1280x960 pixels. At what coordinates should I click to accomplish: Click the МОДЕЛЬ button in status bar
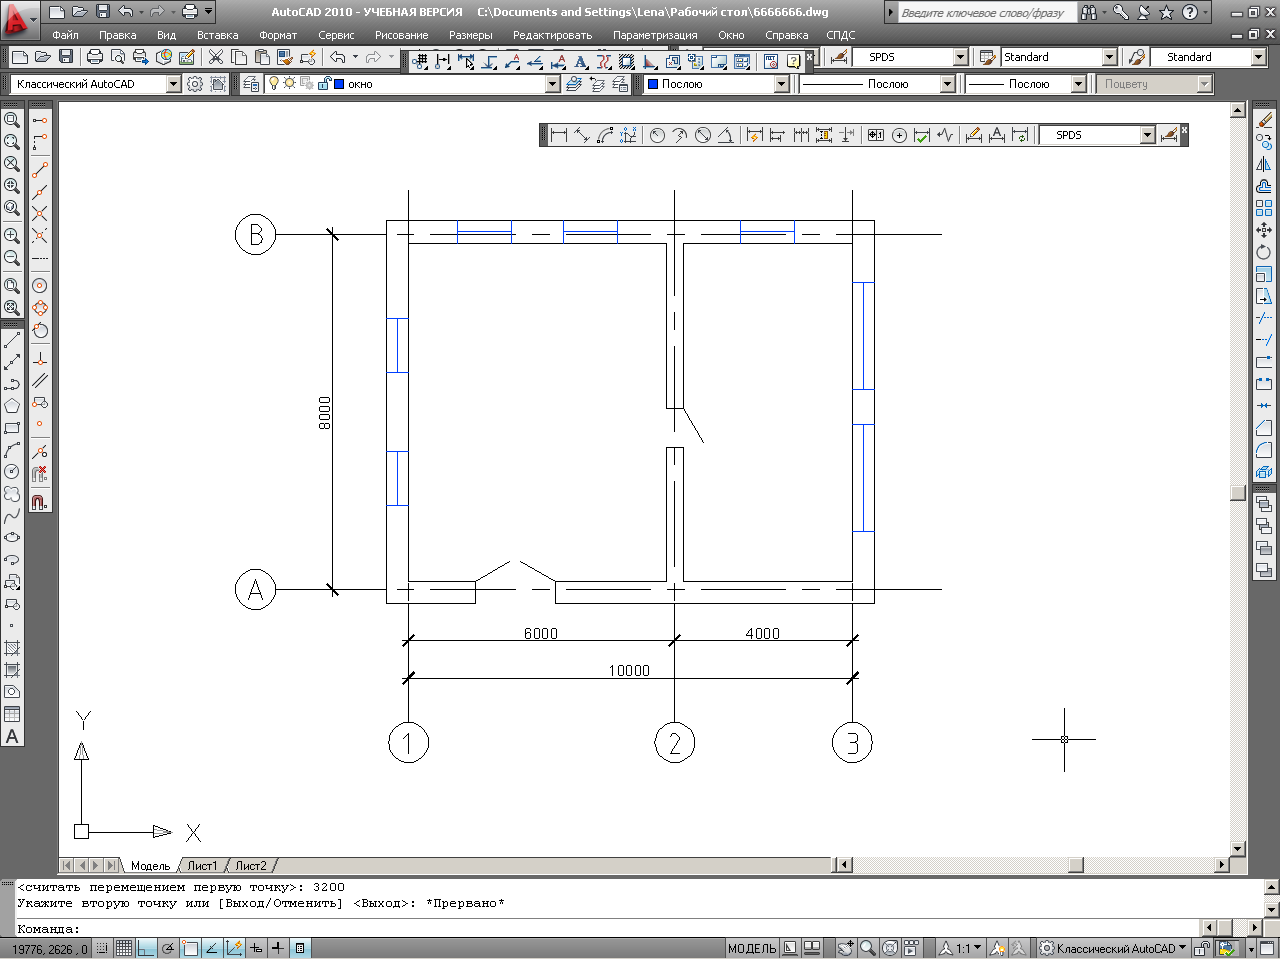752,948
